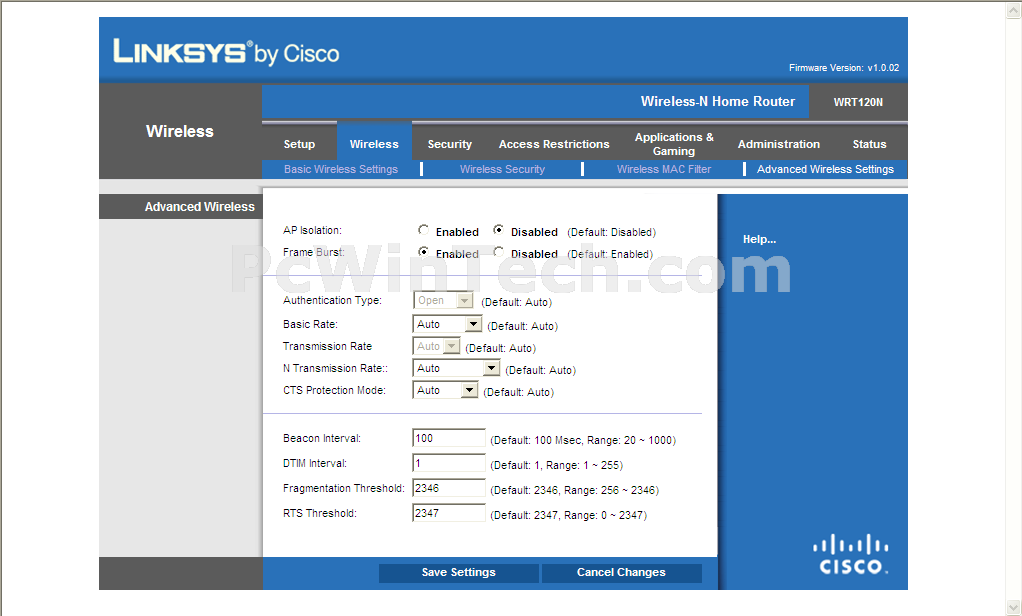Select Frame Burst Disabled radio button
Viewport: 1022px width, 616px height.
click(x=499, y=252)
